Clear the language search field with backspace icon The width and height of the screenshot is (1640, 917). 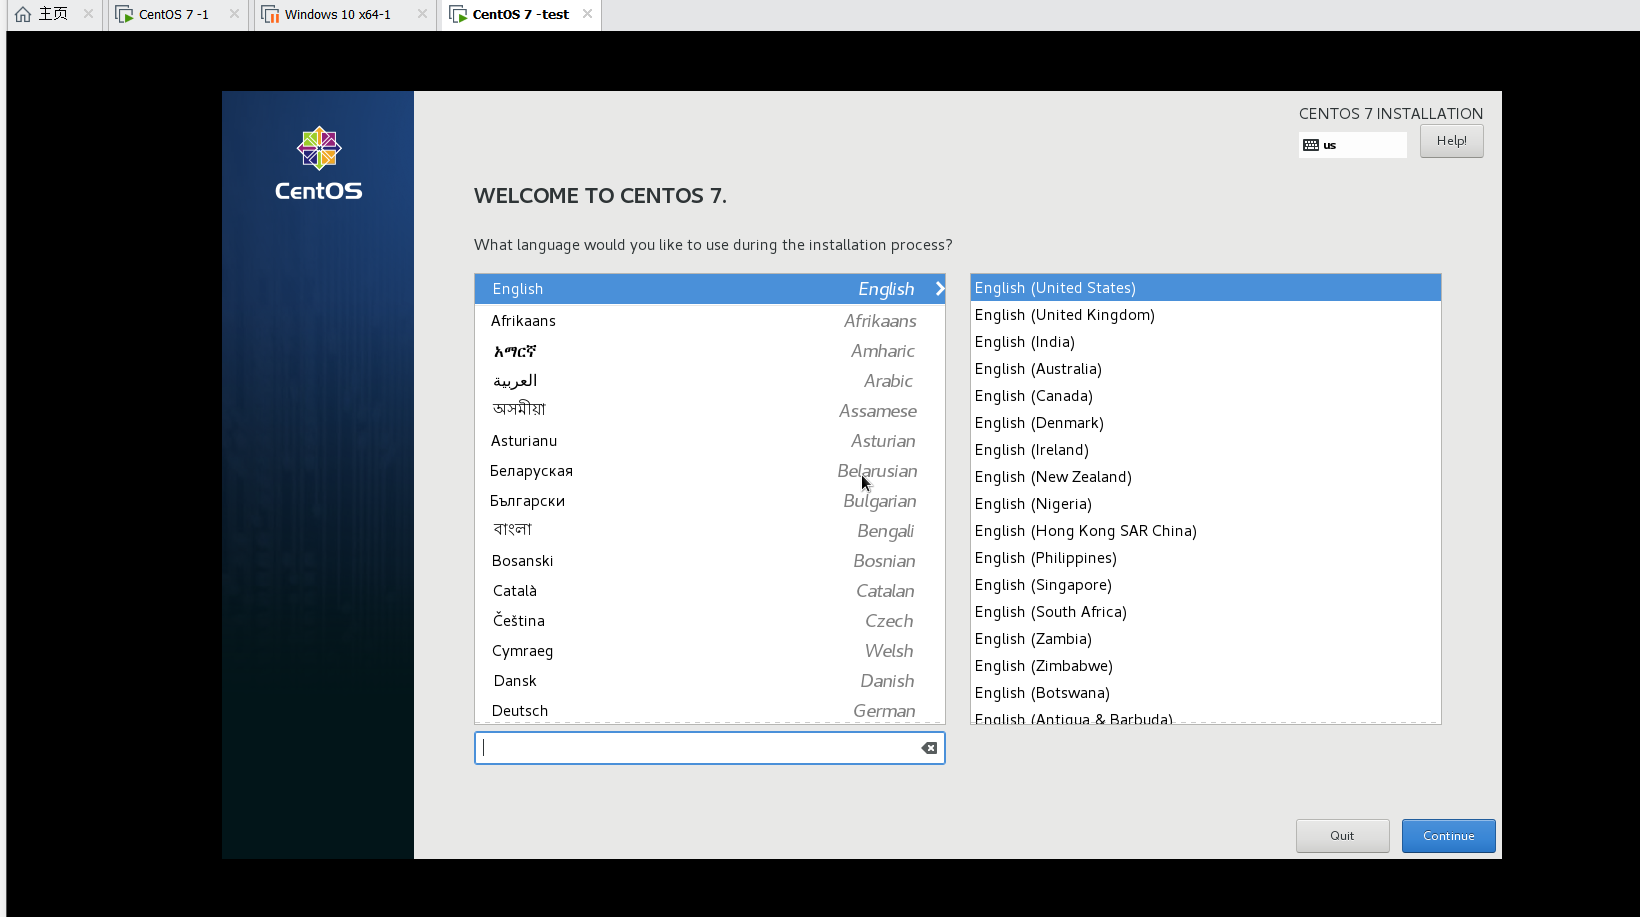[929, 748]
